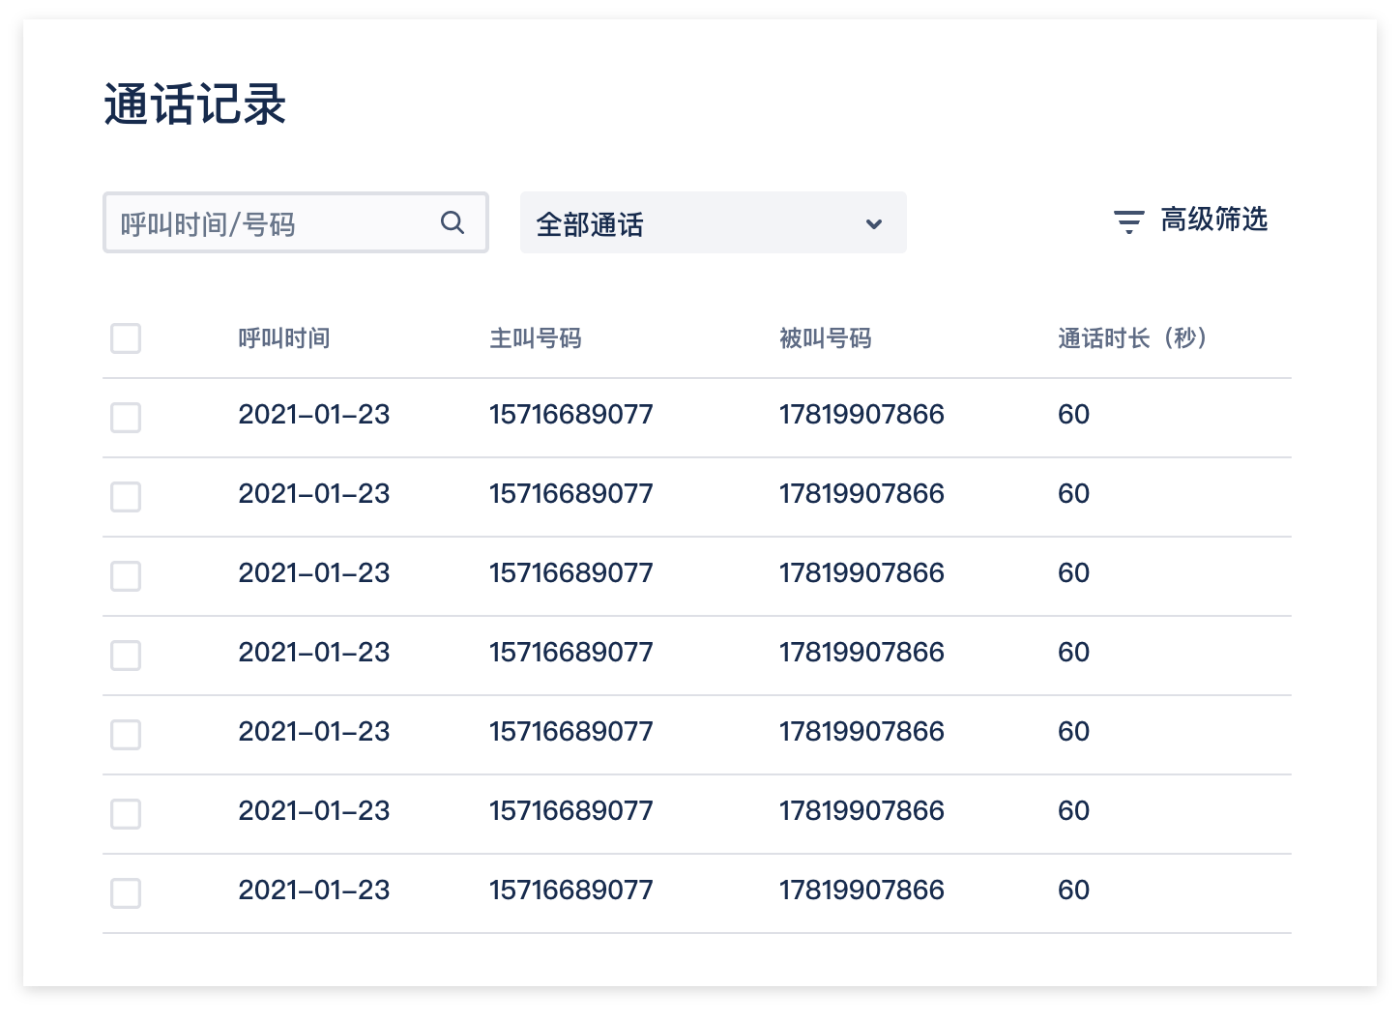Click the 被叫号码 column header
This screenshot has height=1014, width=1400.
(825, 339)
